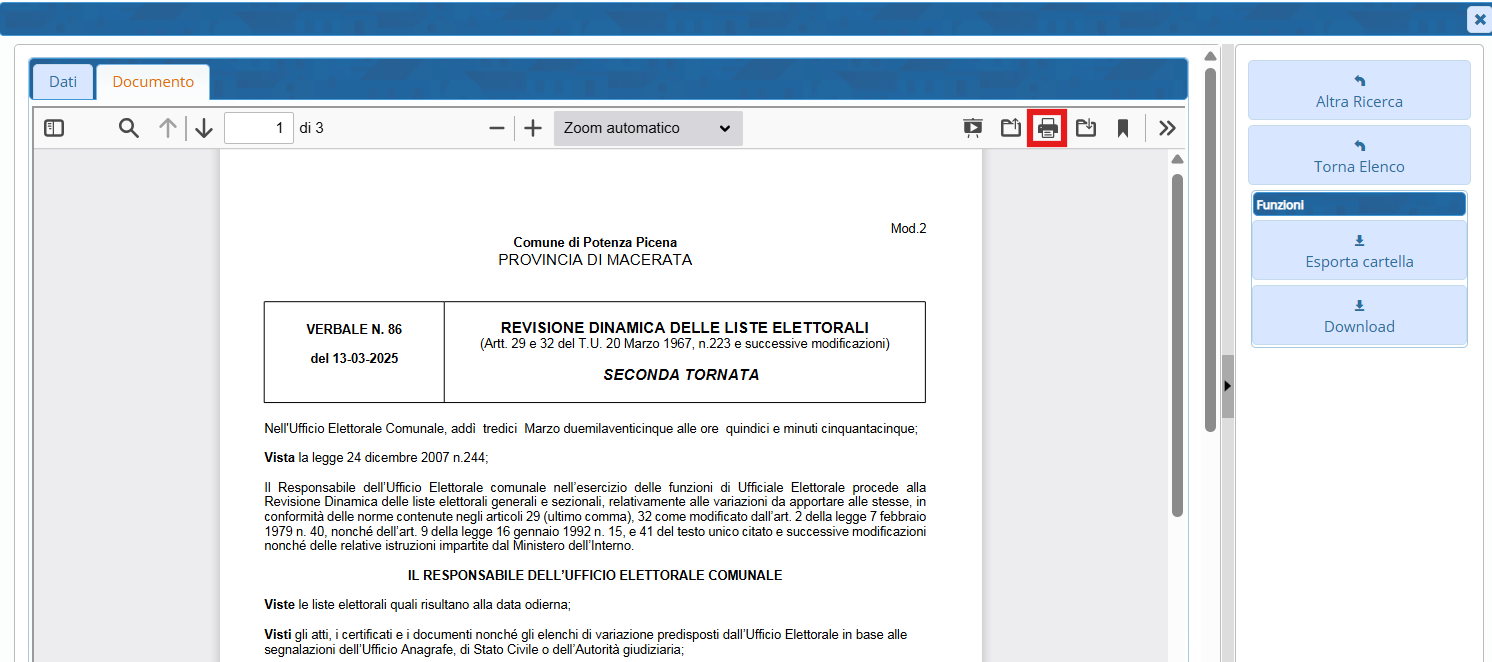Image resolution: width=1492 pixels, height=662 pixels.
Task: Zoom in with the plus icon
Action: click(533, 128)
